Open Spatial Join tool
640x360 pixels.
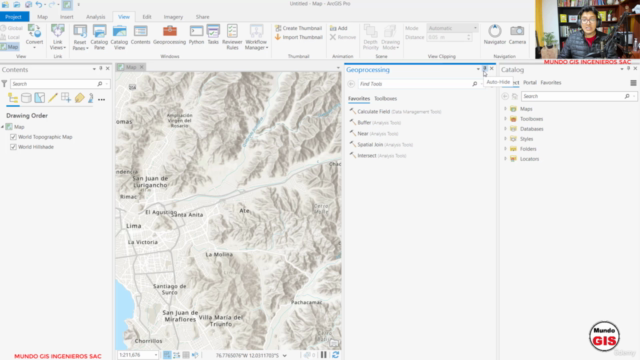coord(381,144)
